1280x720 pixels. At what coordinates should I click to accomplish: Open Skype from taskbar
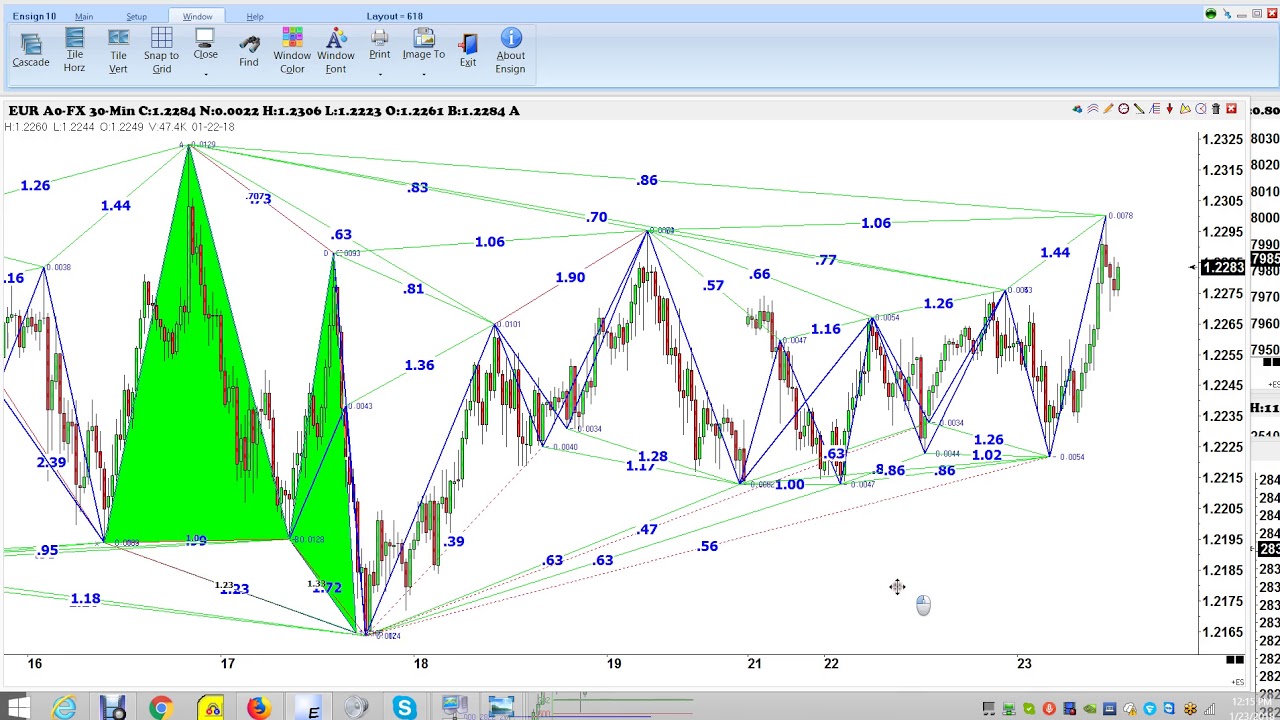point(405,709)
